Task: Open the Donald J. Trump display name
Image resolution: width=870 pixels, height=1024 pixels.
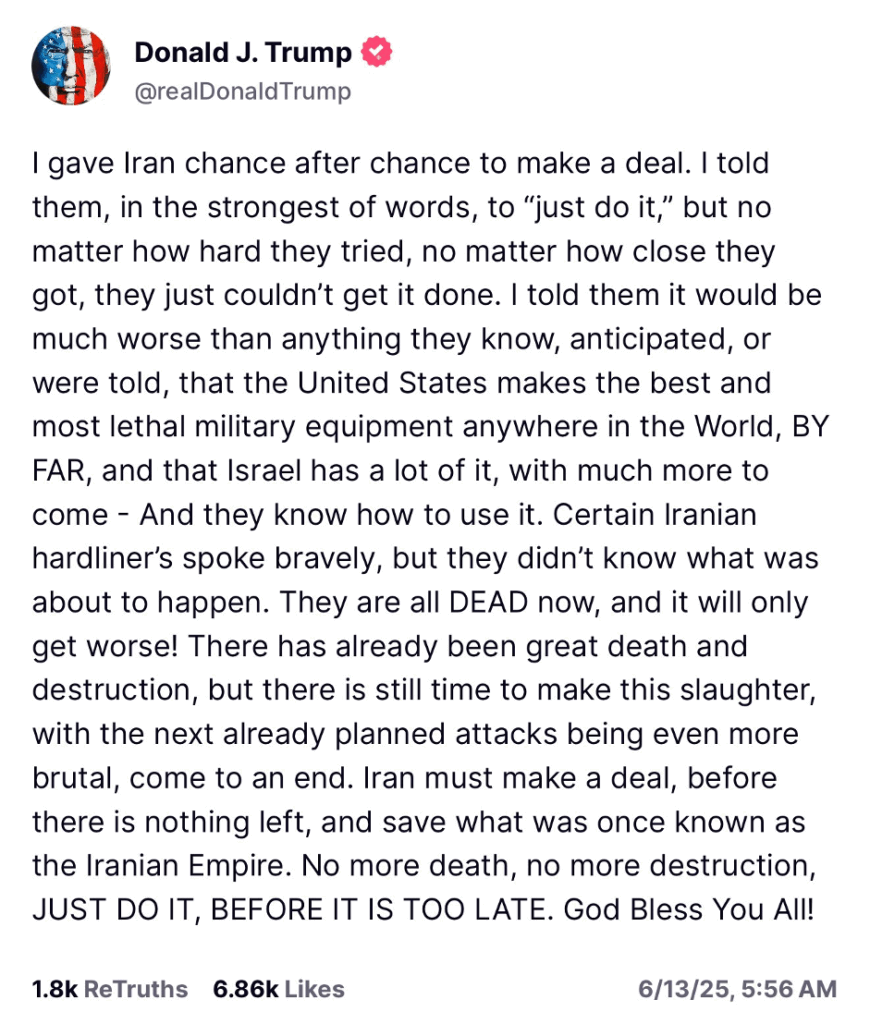Action: click(x=243, y=52)
